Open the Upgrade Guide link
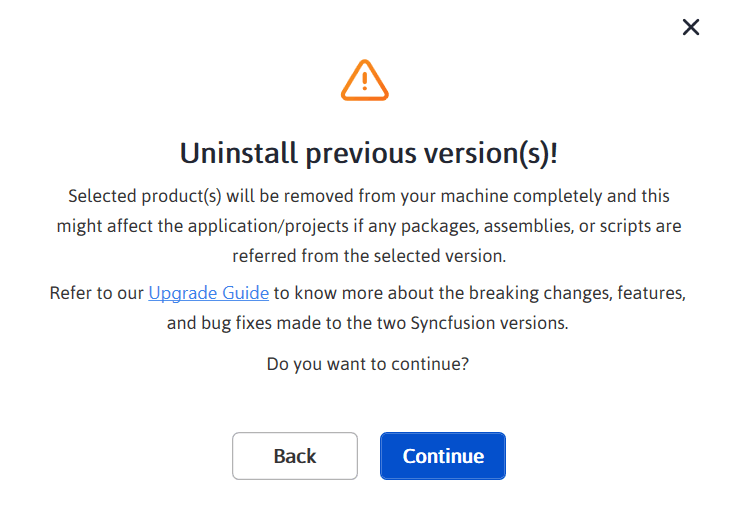752x508 pixels. (x=208, y=293)
